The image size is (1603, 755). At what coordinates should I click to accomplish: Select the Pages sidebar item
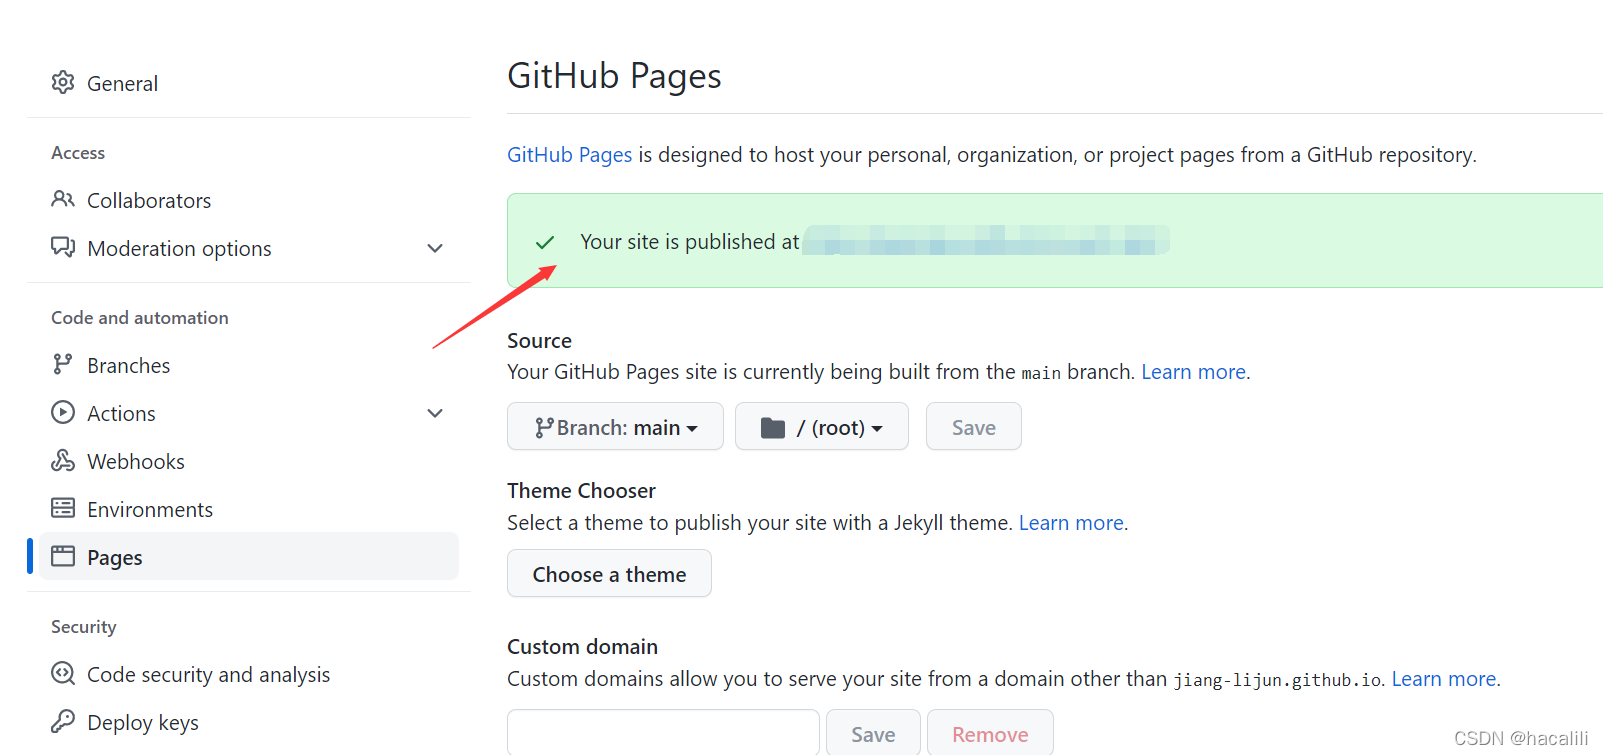coord(249,556)
